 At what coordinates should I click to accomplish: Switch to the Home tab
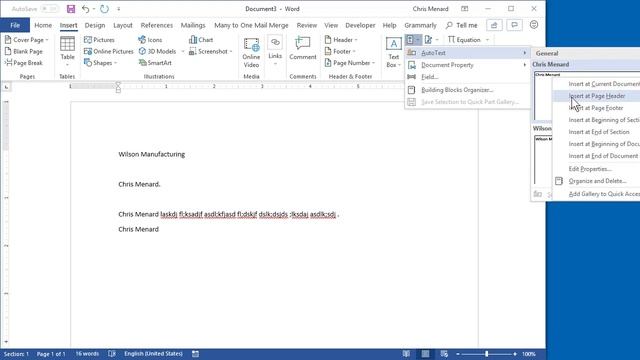coord(43,25)
